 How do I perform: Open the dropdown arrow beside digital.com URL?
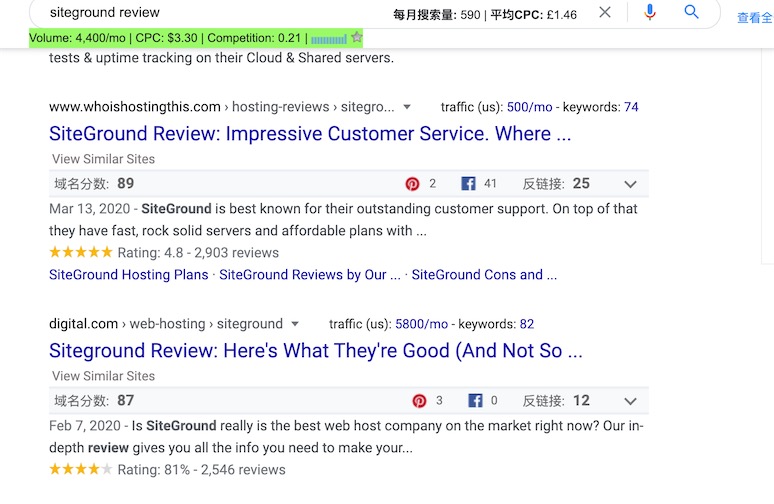[295, 324]
